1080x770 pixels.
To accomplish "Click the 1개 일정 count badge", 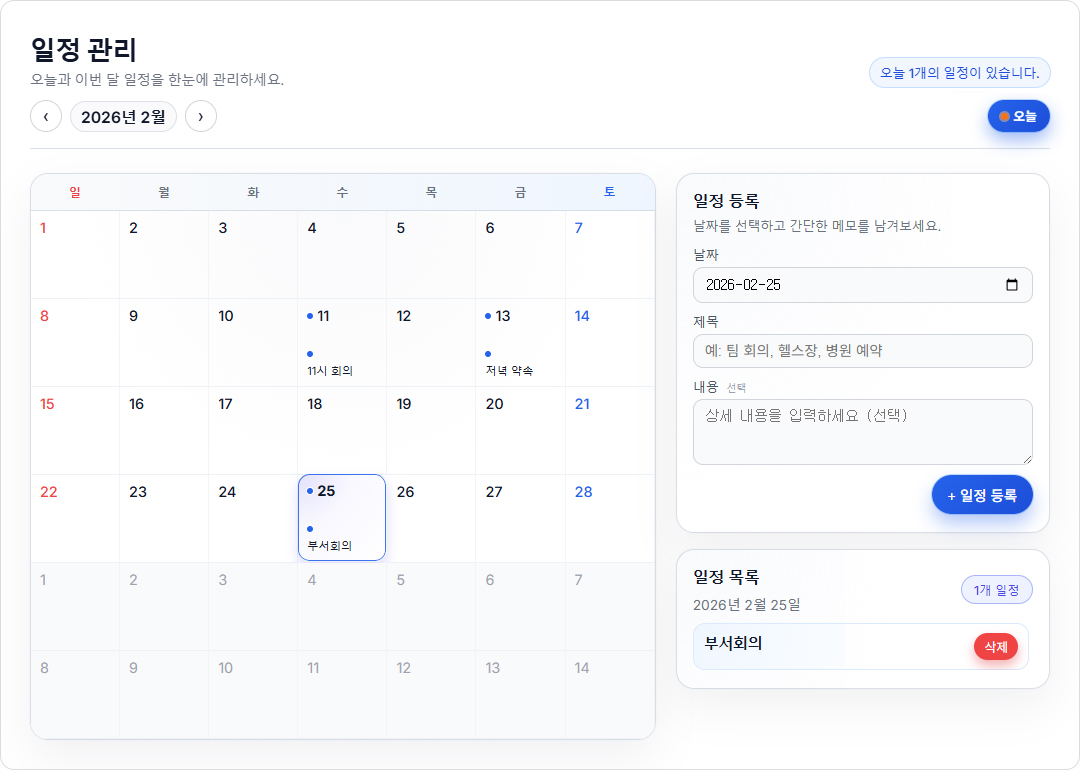I will pos(996,590).
